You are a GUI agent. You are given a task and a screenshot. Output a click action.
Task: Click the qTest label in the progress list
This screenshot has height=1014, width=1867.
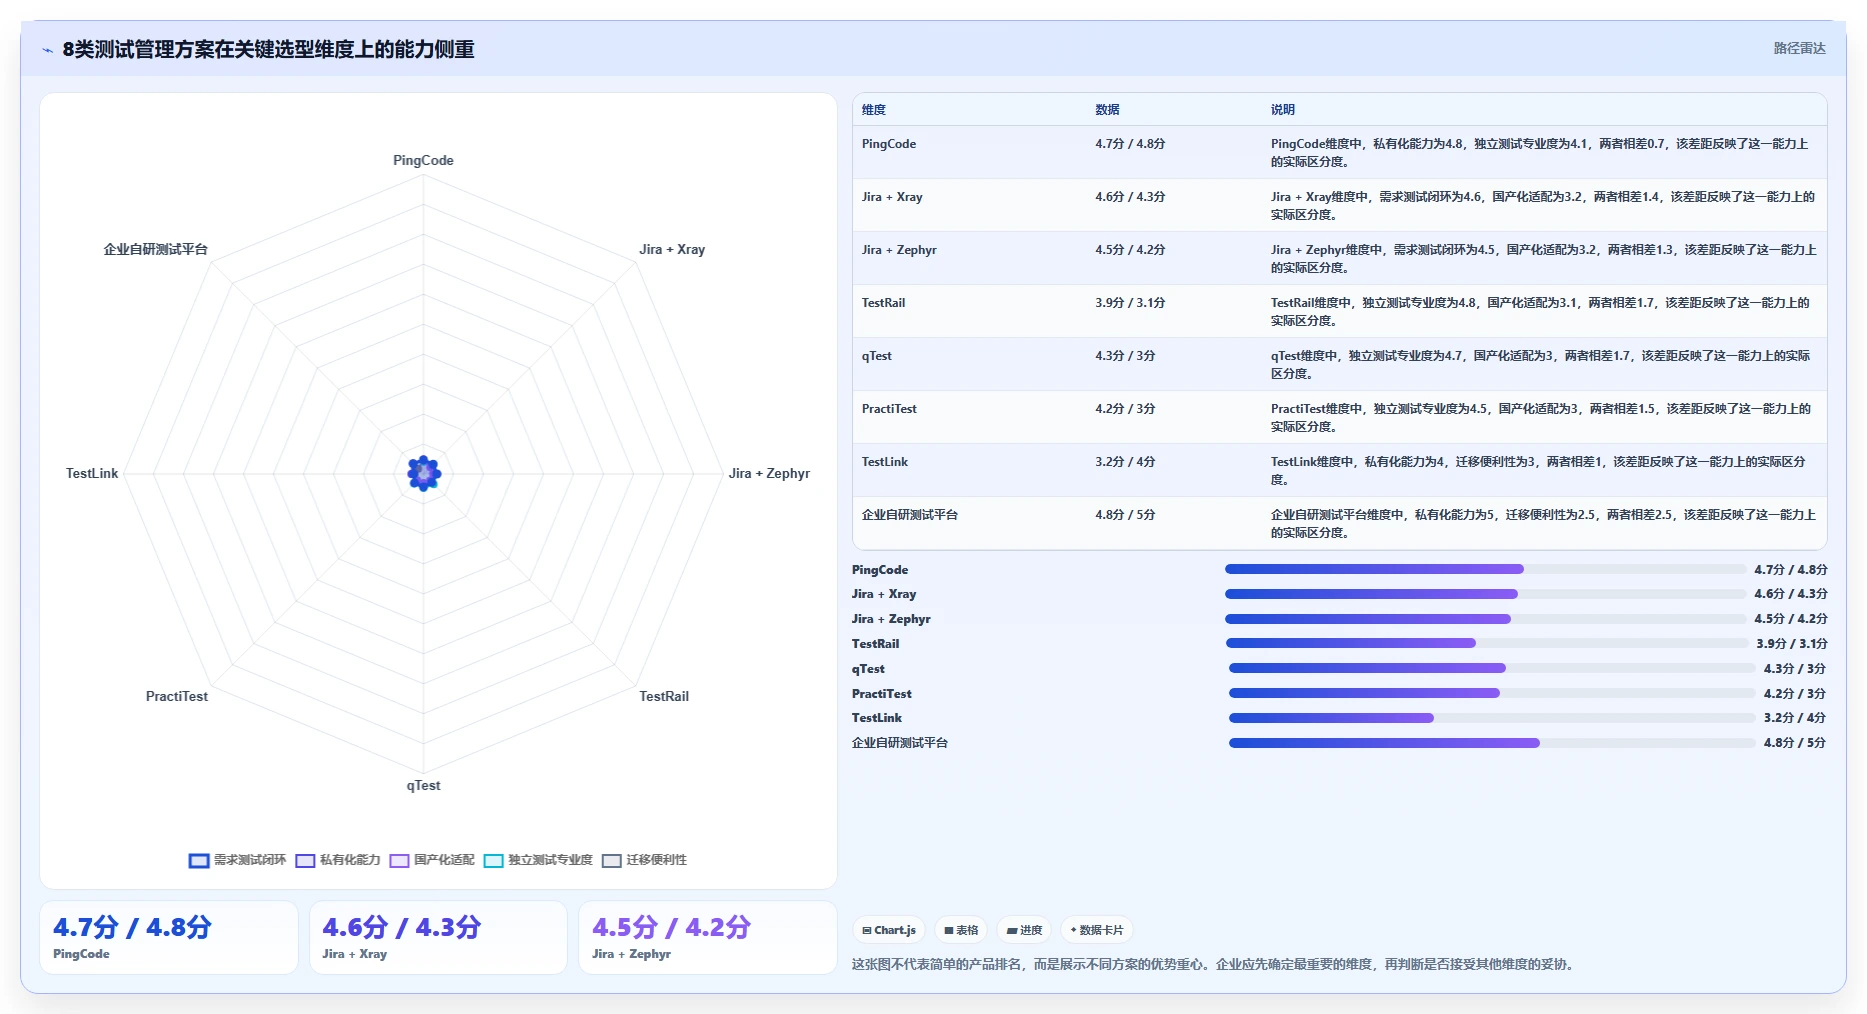pyautogui.click(x=868, y=669)
